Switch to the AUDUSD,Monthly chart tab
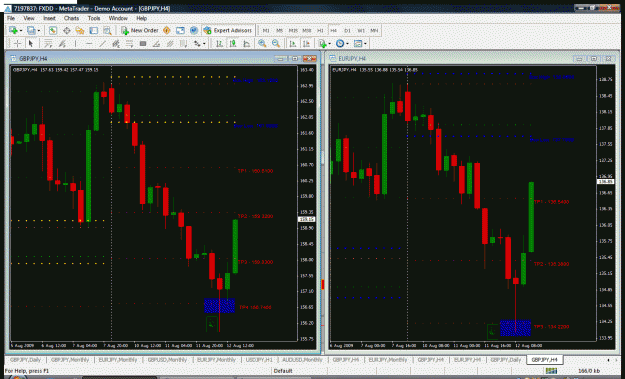The height and width of the screenshot is (379, 625). [302, 360]
